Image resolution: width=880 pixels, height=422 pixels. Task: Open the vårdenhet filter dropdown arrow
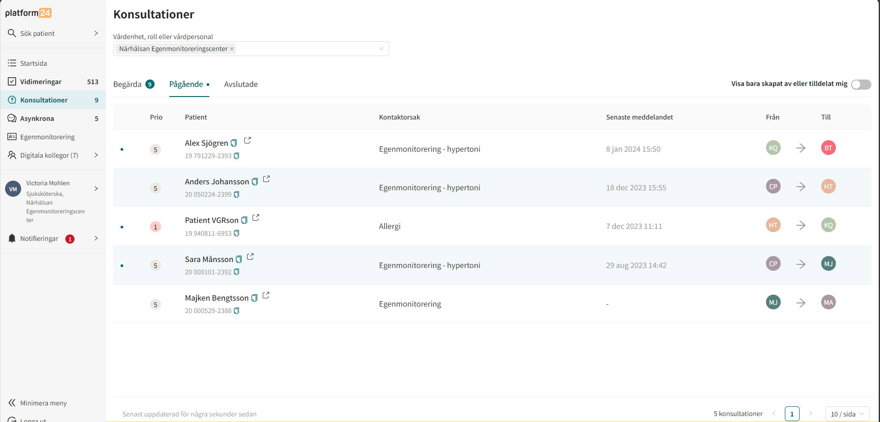click(380, 49)
